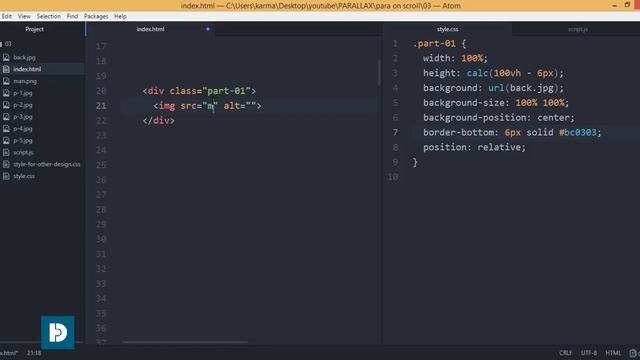This screenshot has height=360, width=640.
Task: Click the file icon next to script.js
Action: click(6, 152)
